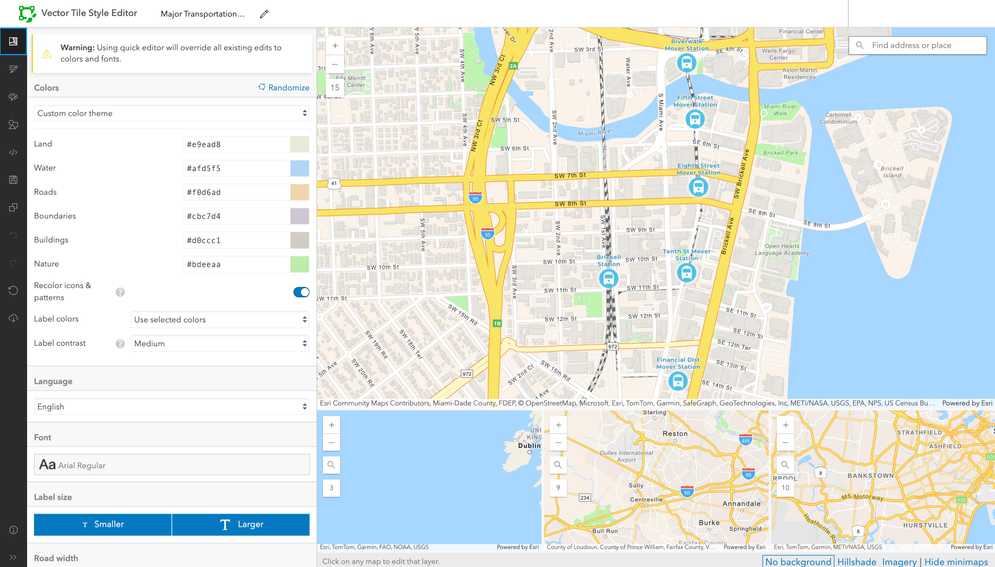Expand the Language dropdown showing English
Viewport: 995px width, 567px height.
(171, 407)
